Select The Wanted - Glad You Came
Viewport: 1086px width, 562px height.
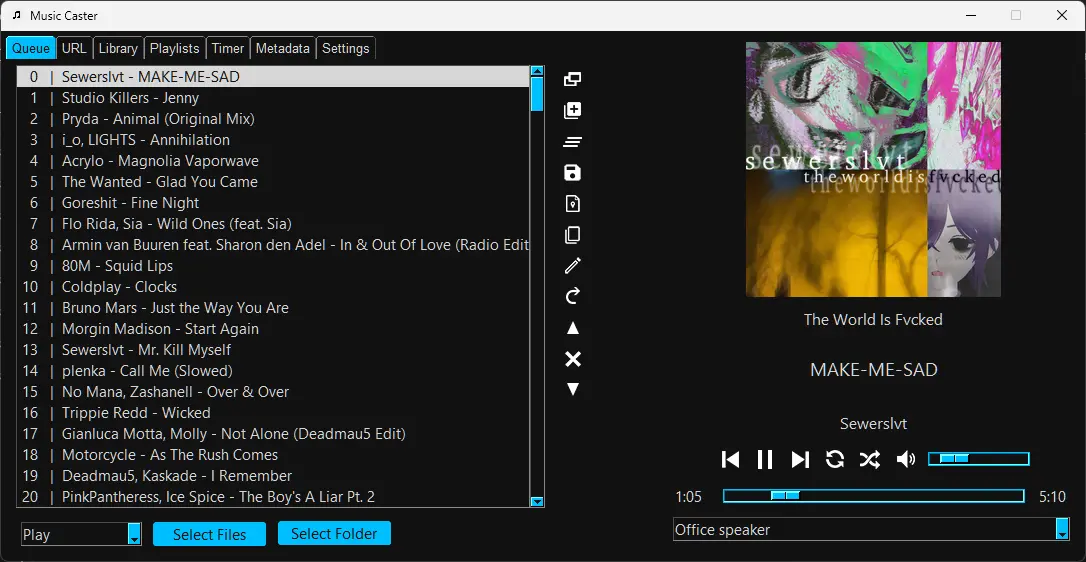(273, 182)
